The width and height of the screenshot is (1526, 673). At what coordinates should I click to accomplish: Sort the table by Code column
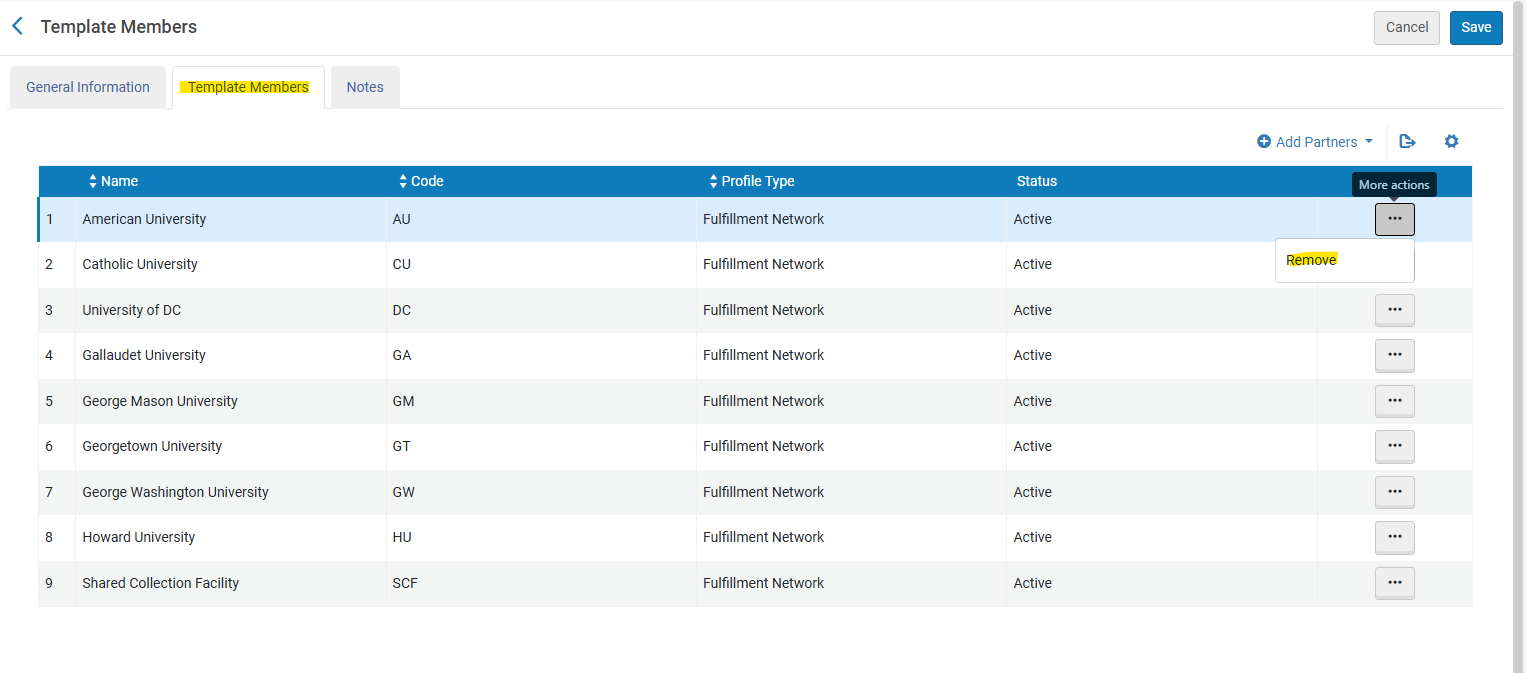421,181
